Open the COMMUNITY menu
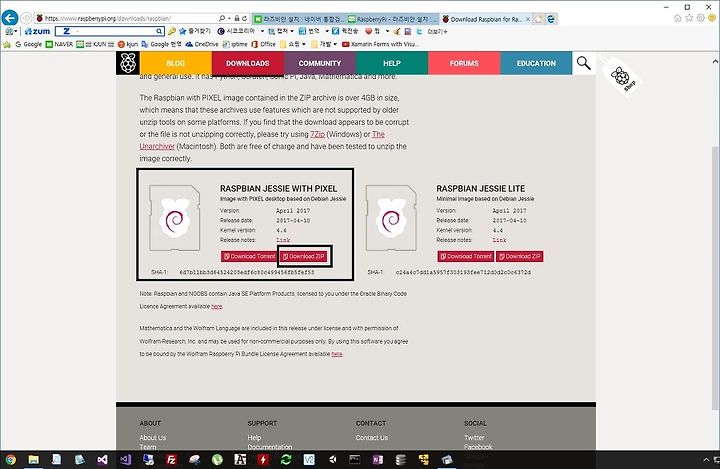720x469 pixels. (320, 63)
